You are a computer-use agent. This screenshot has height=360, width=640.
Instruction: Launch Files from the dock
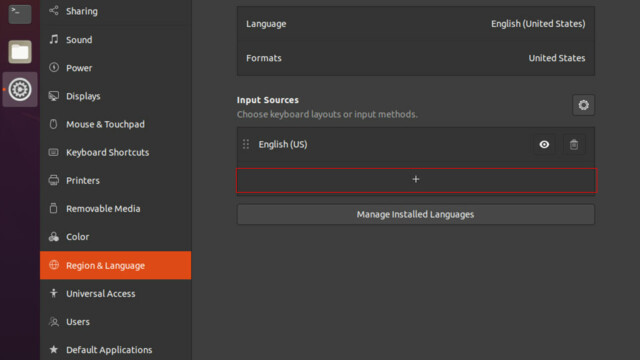20,52
